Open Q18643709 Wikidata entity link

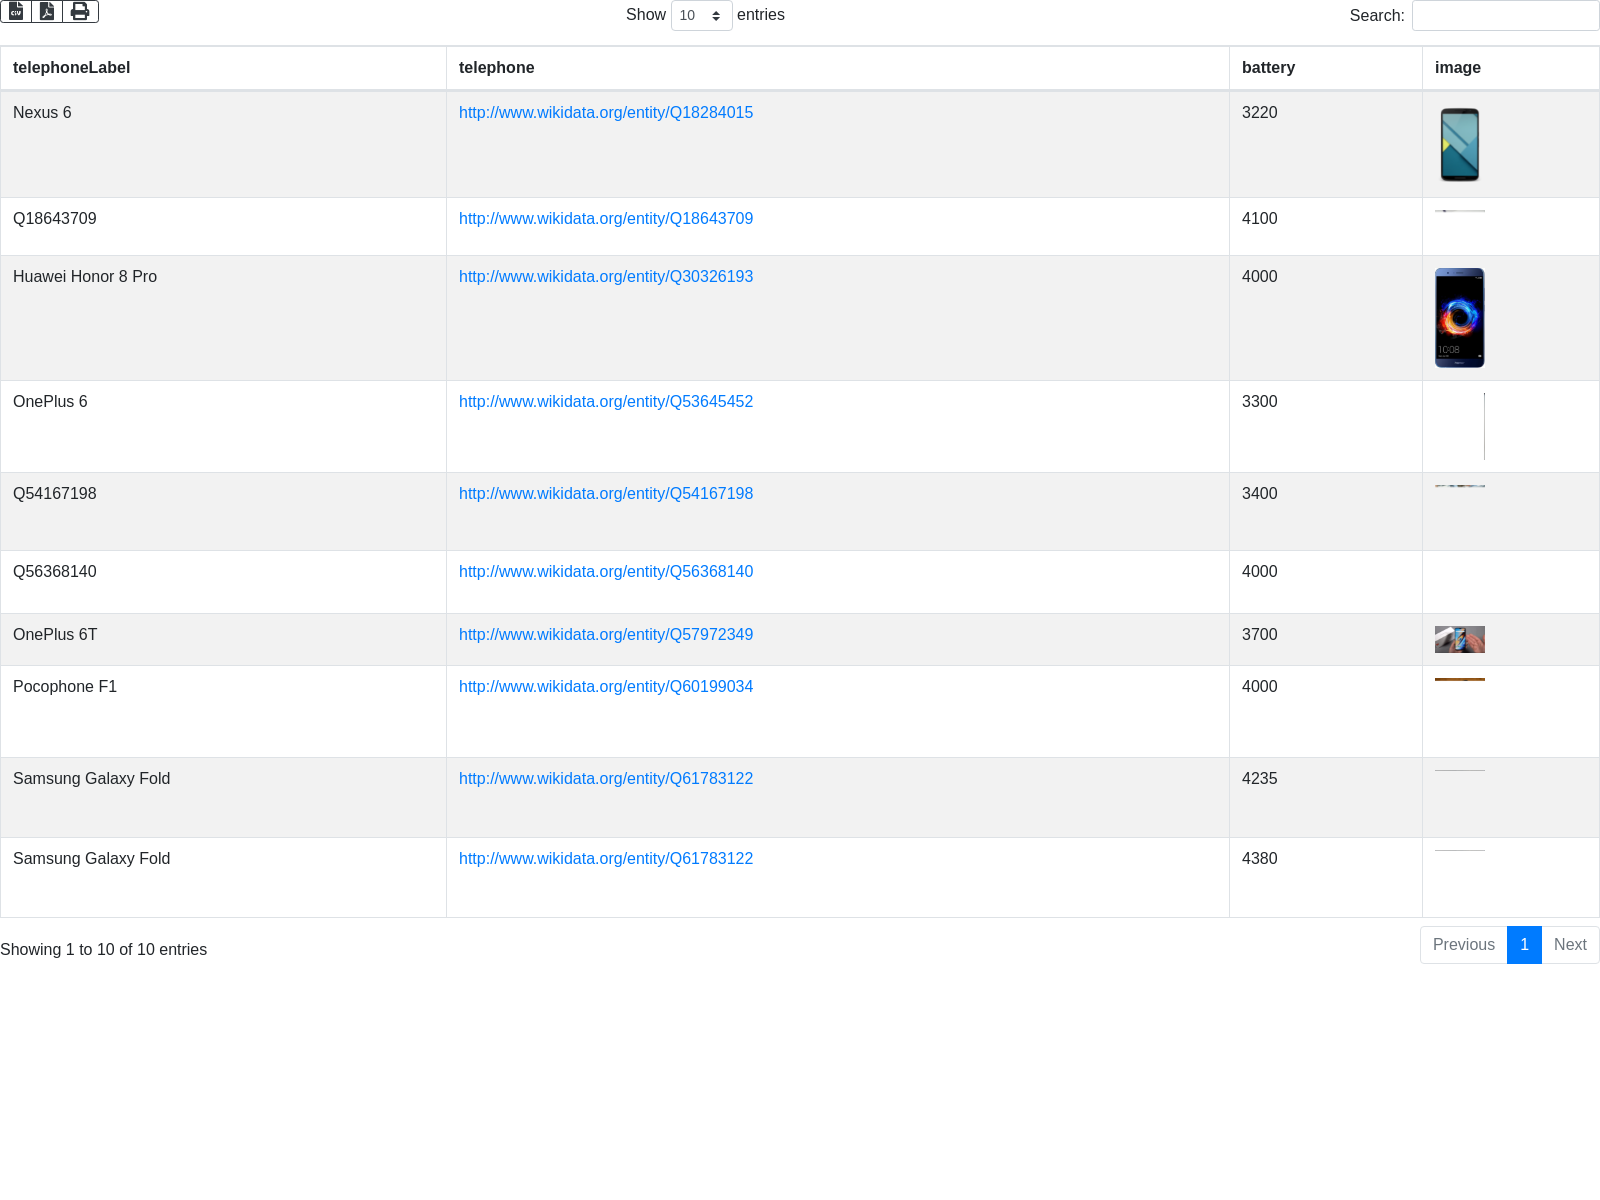point(605,219)
